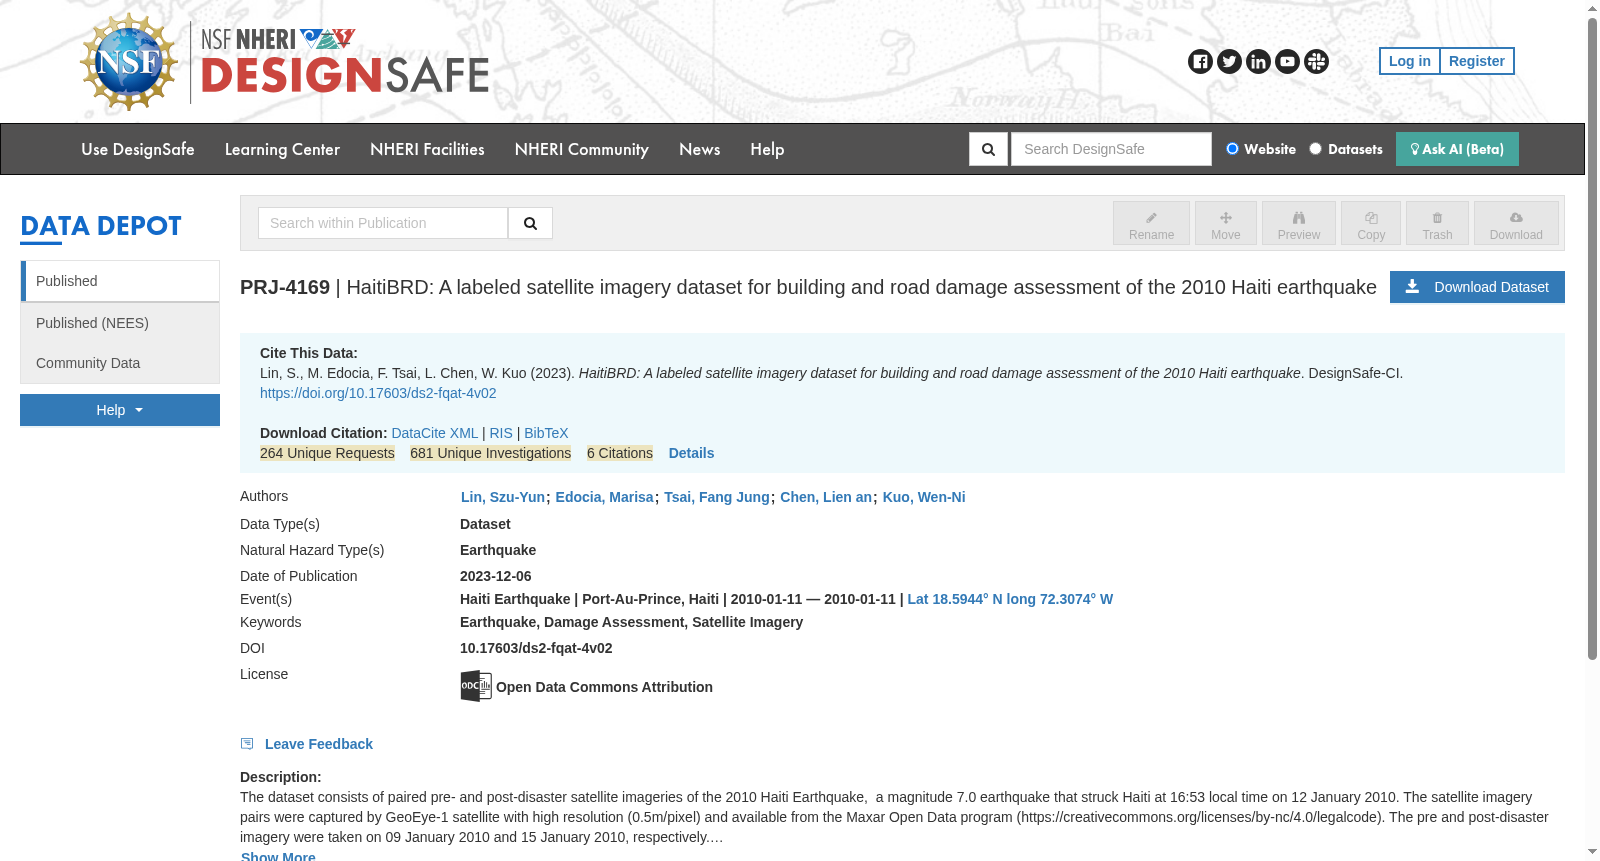Select the Website search radio button

1232,149
